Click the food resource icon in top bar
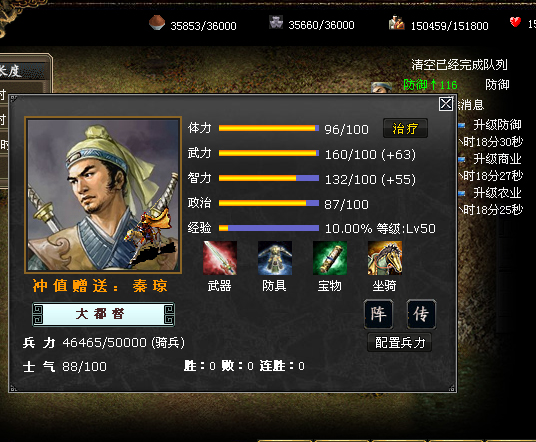536x442 pixels. point(157,23)
